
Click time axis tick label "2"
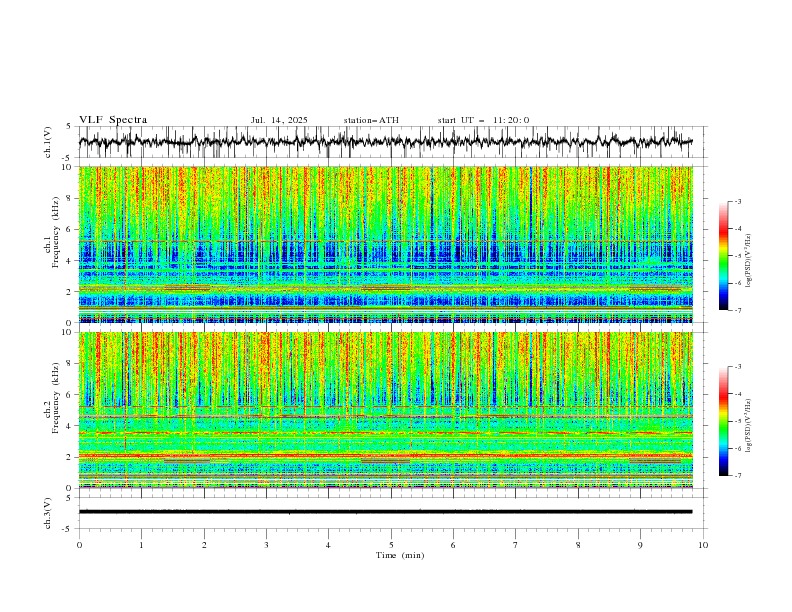(204, 545)
